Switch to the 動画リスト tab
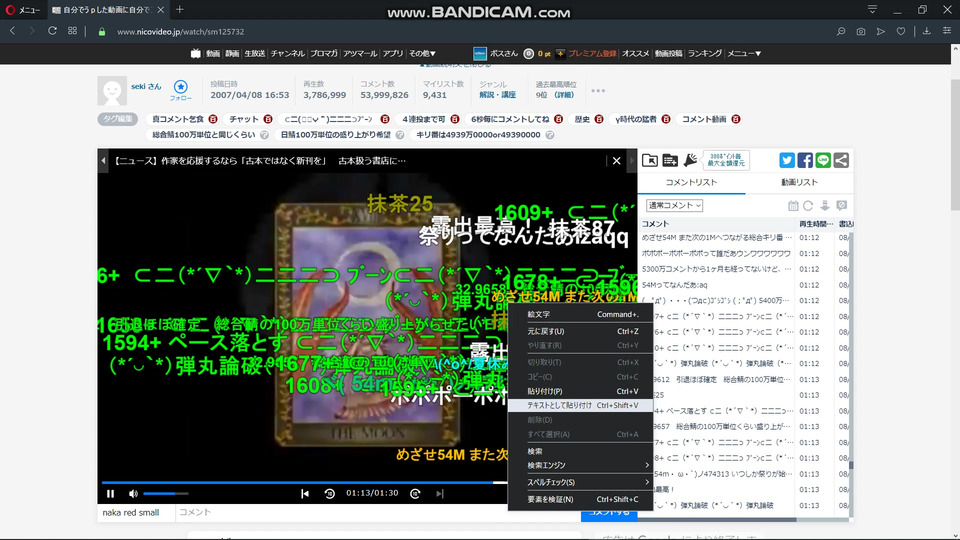This screenshot has width=960, height=540. pyautogui.click(x=799, y=182)
